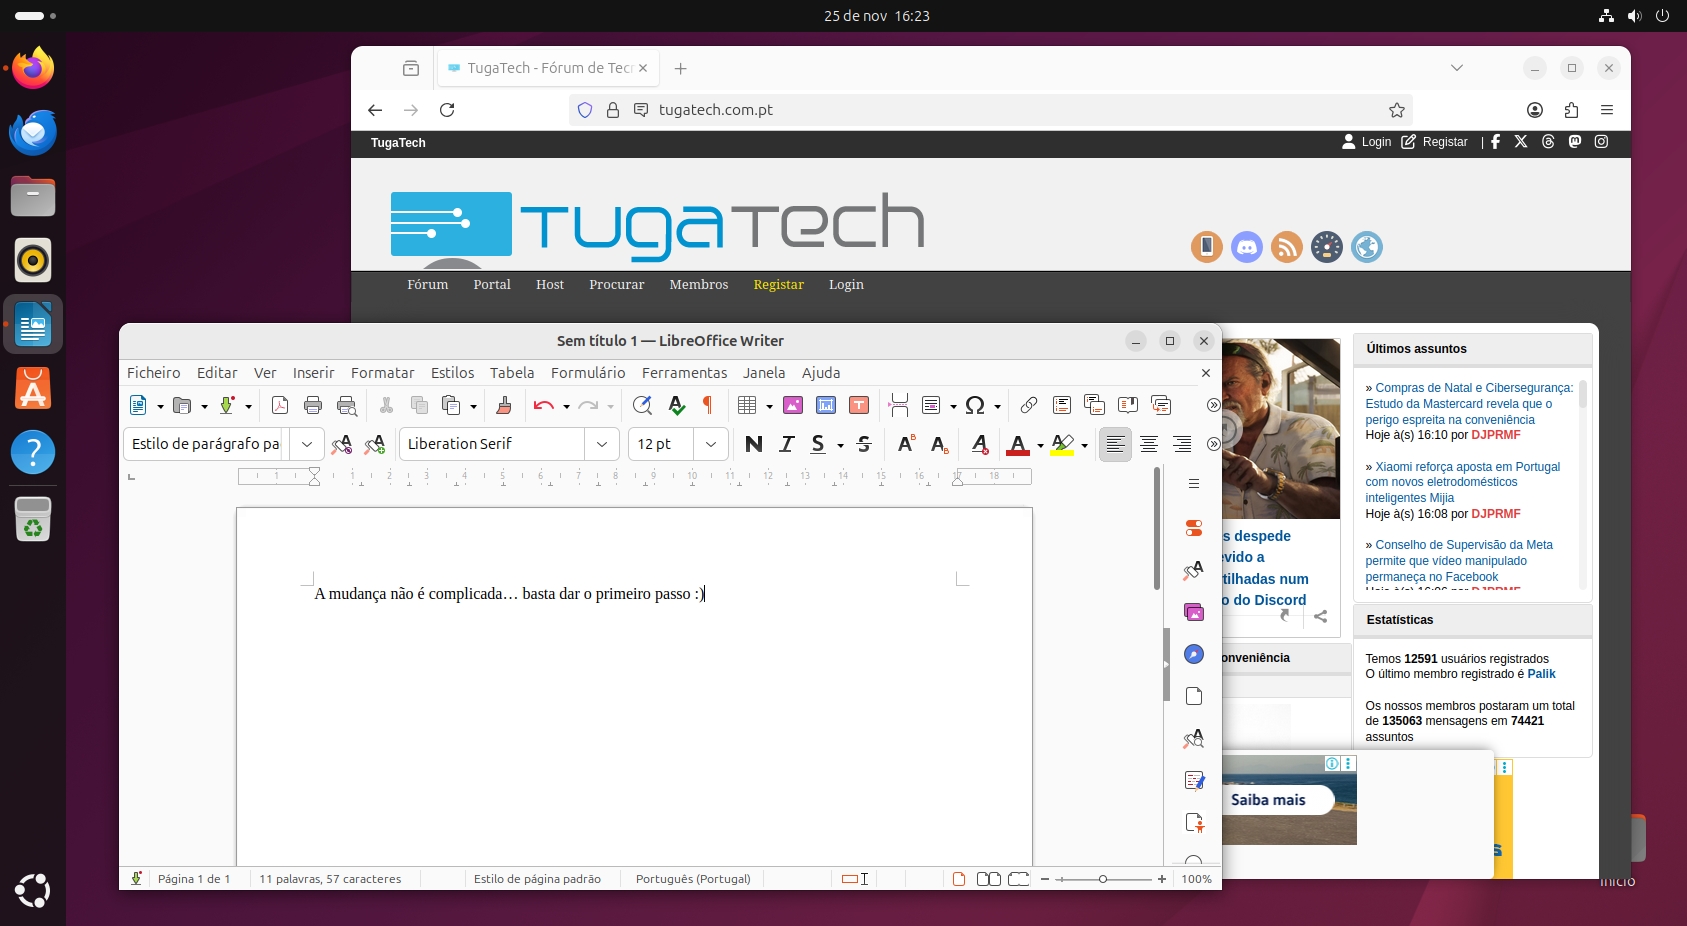Expand the highlighting color dropdown
The height and width of the screenshot is (926, 1687).
pos(1083,444)
